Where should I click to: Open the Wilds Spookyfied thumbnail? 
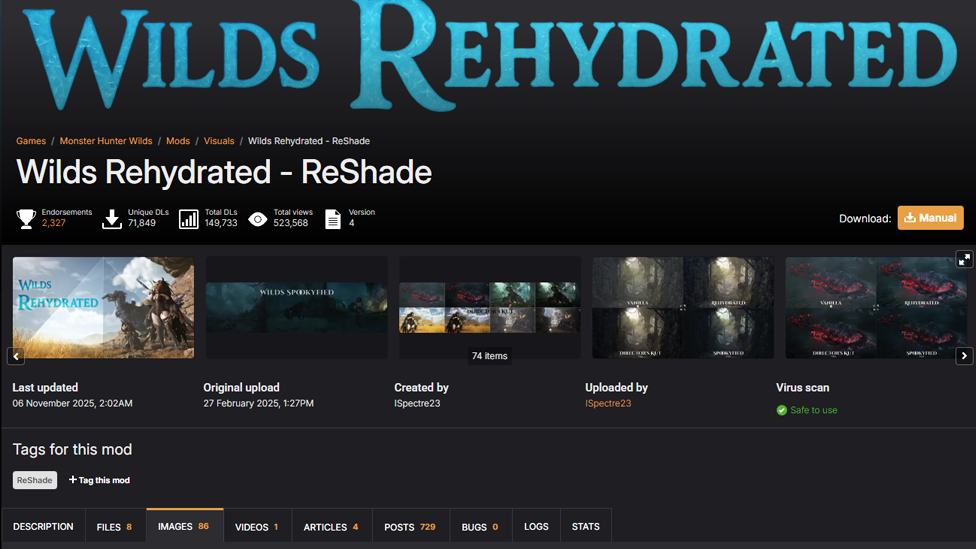tap(297, 307)
